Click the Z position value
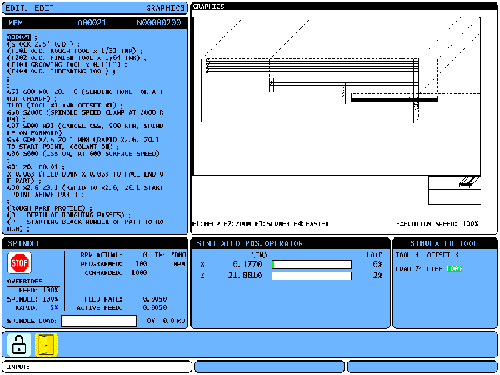 (x=245, y=275)
